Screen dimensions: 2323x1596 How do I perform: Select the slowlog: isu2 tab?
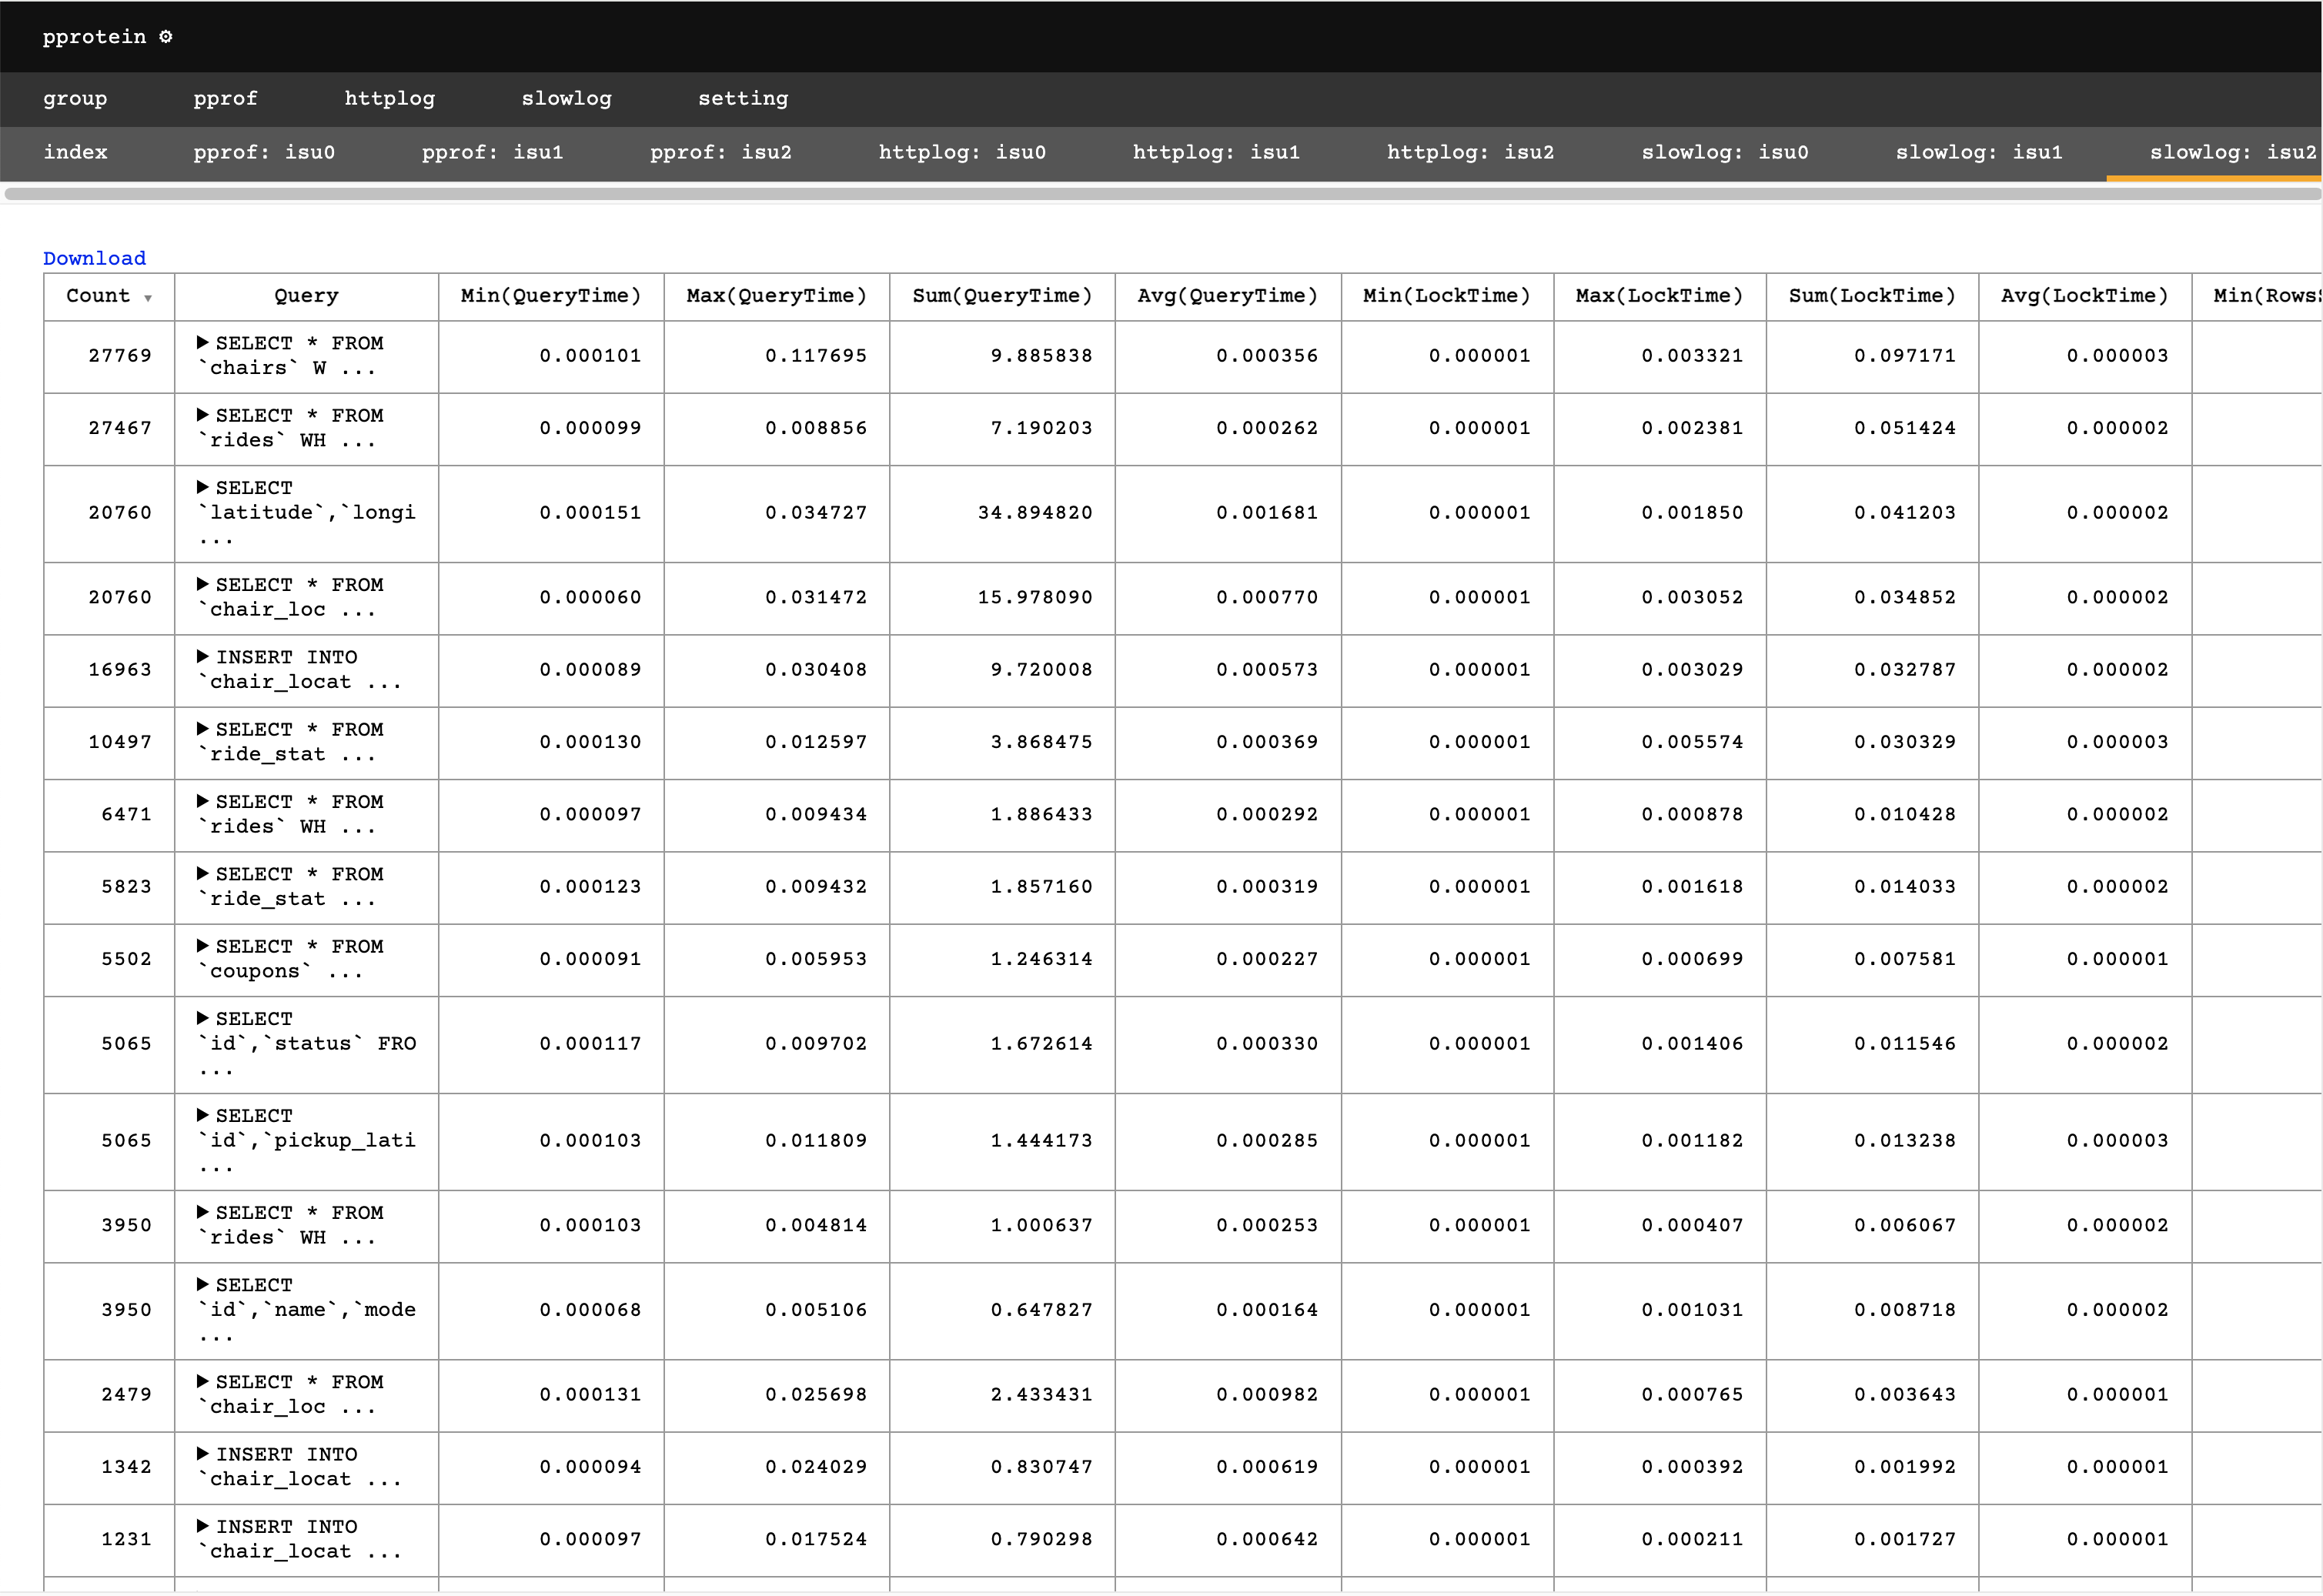click(x=2233, y=152)
